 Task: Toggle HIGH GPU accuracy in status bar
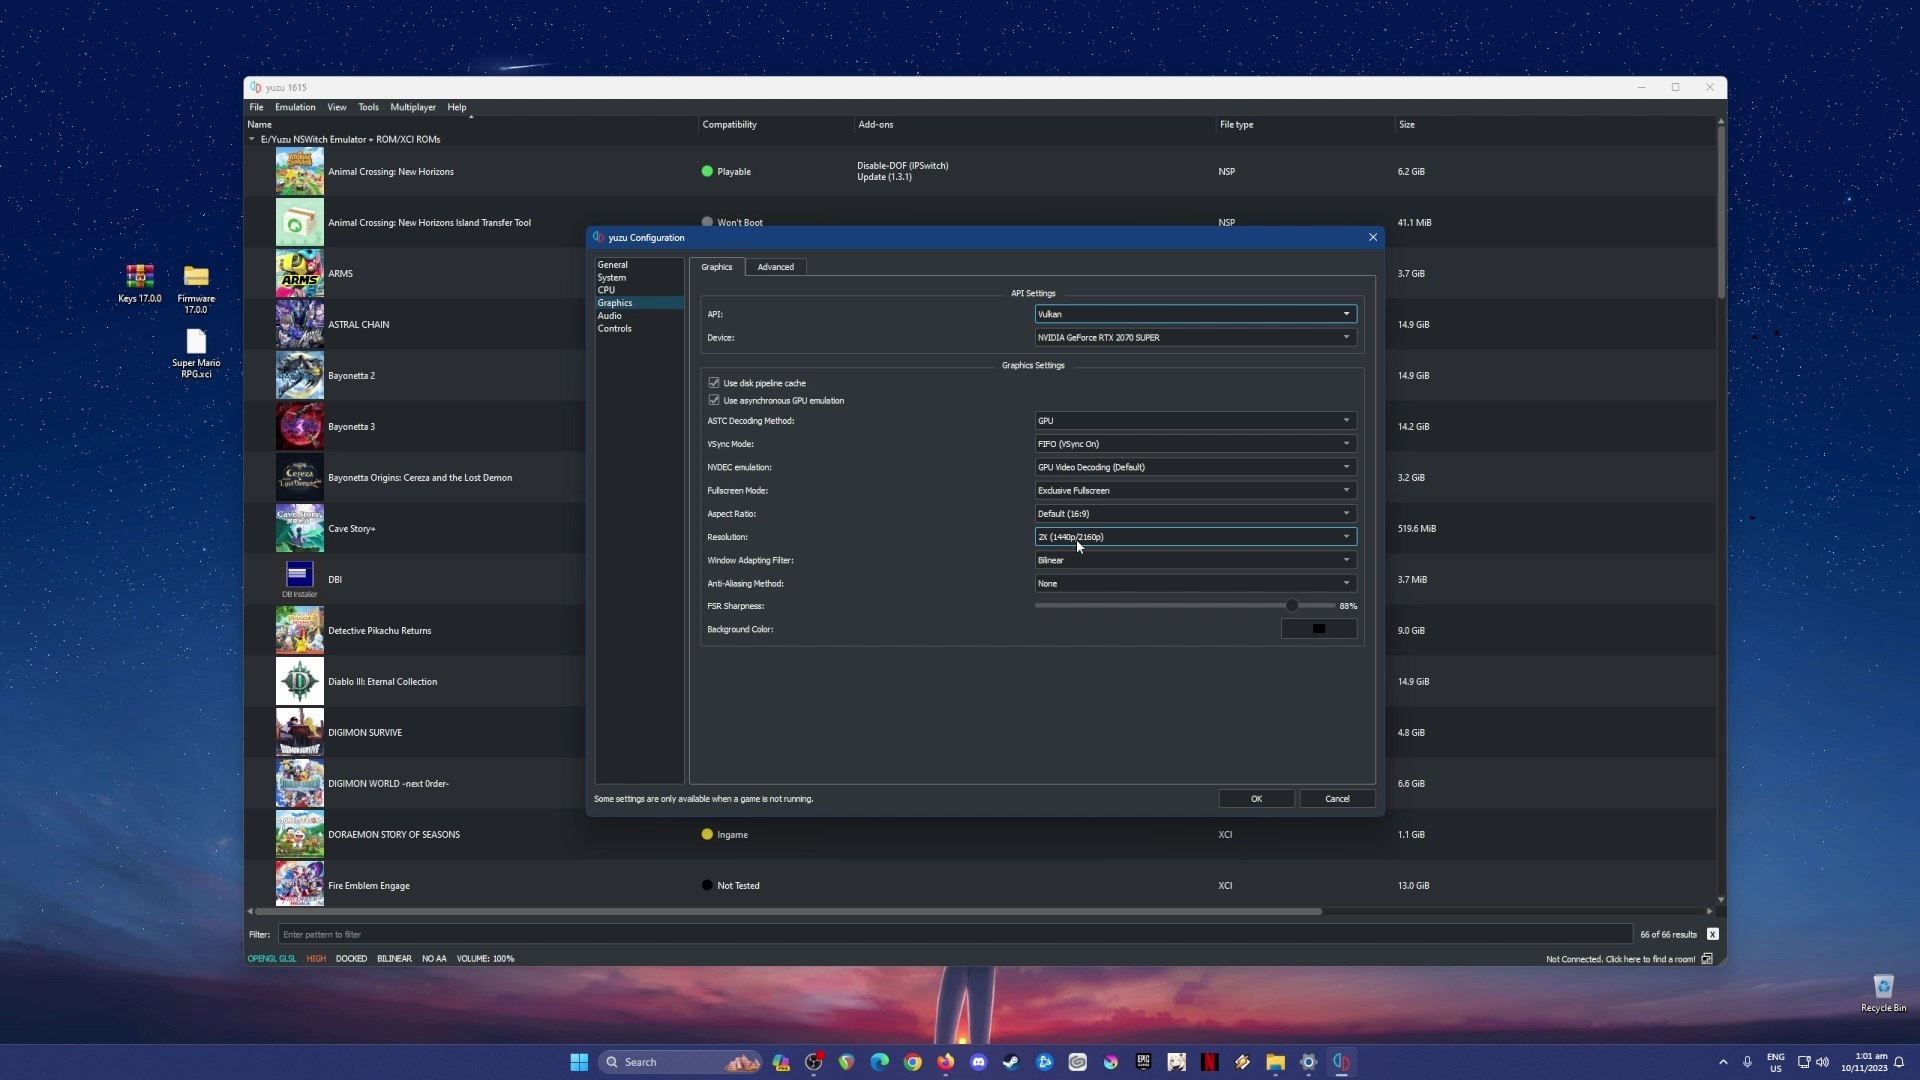point(316,958)
